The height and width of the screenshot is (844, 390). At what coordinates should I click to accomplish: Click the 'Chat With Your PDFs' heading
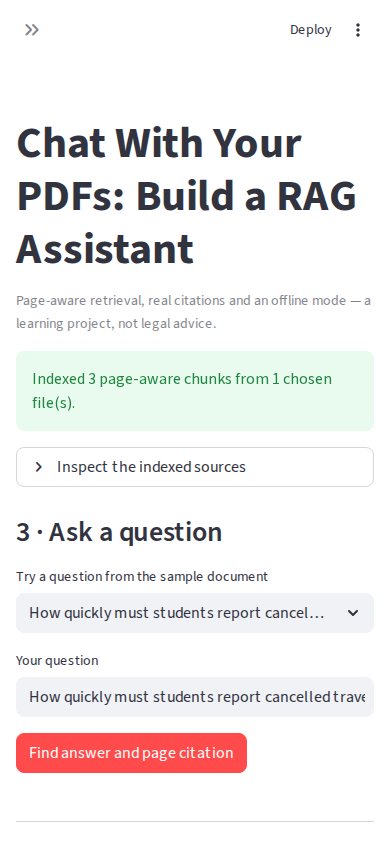tap(186, 195)
